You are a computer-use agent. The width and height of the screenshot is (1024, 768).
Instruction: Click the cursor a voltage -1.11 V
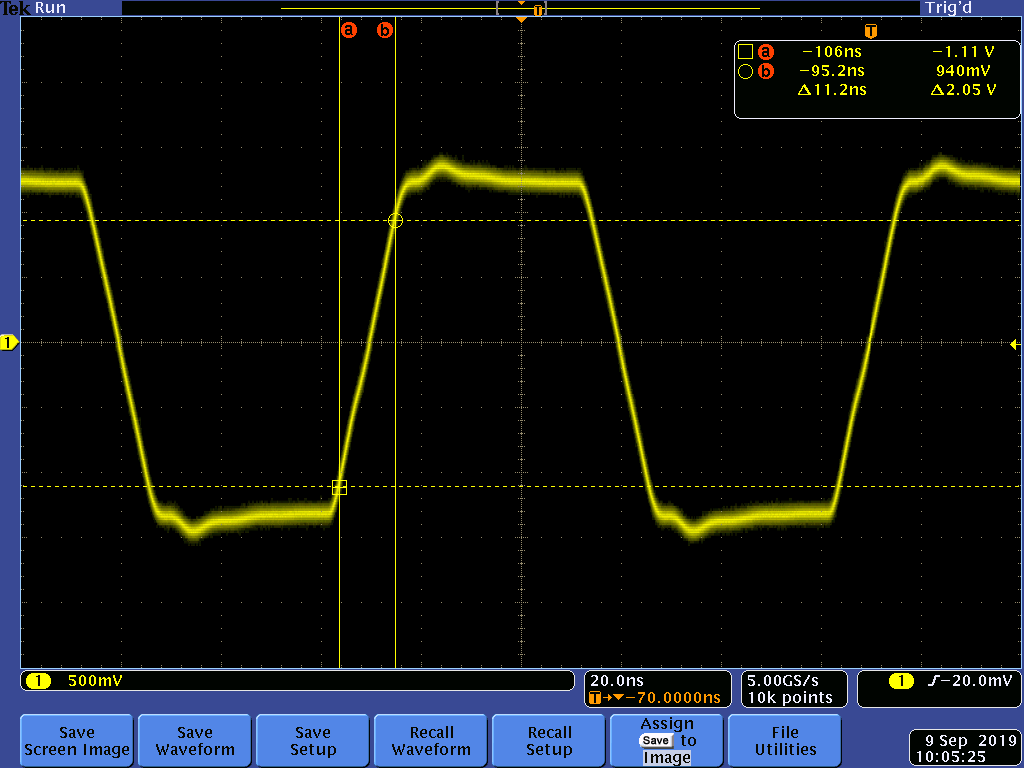(963, 52)
